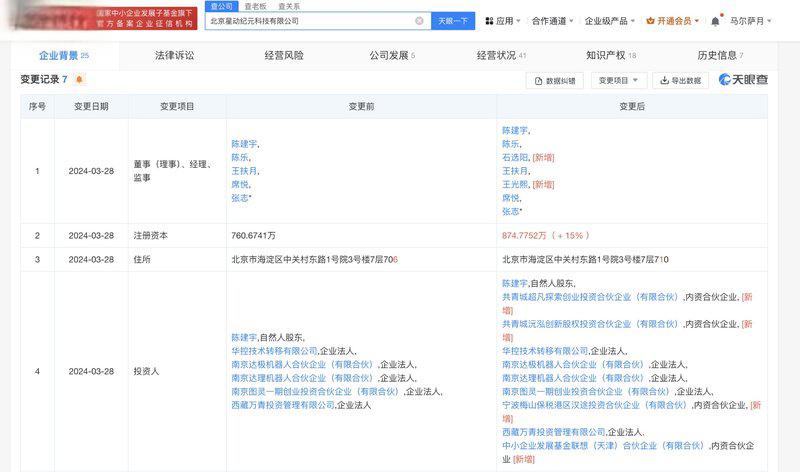
Task: Switch to 查老板 search mode
Action: (257, 6)
